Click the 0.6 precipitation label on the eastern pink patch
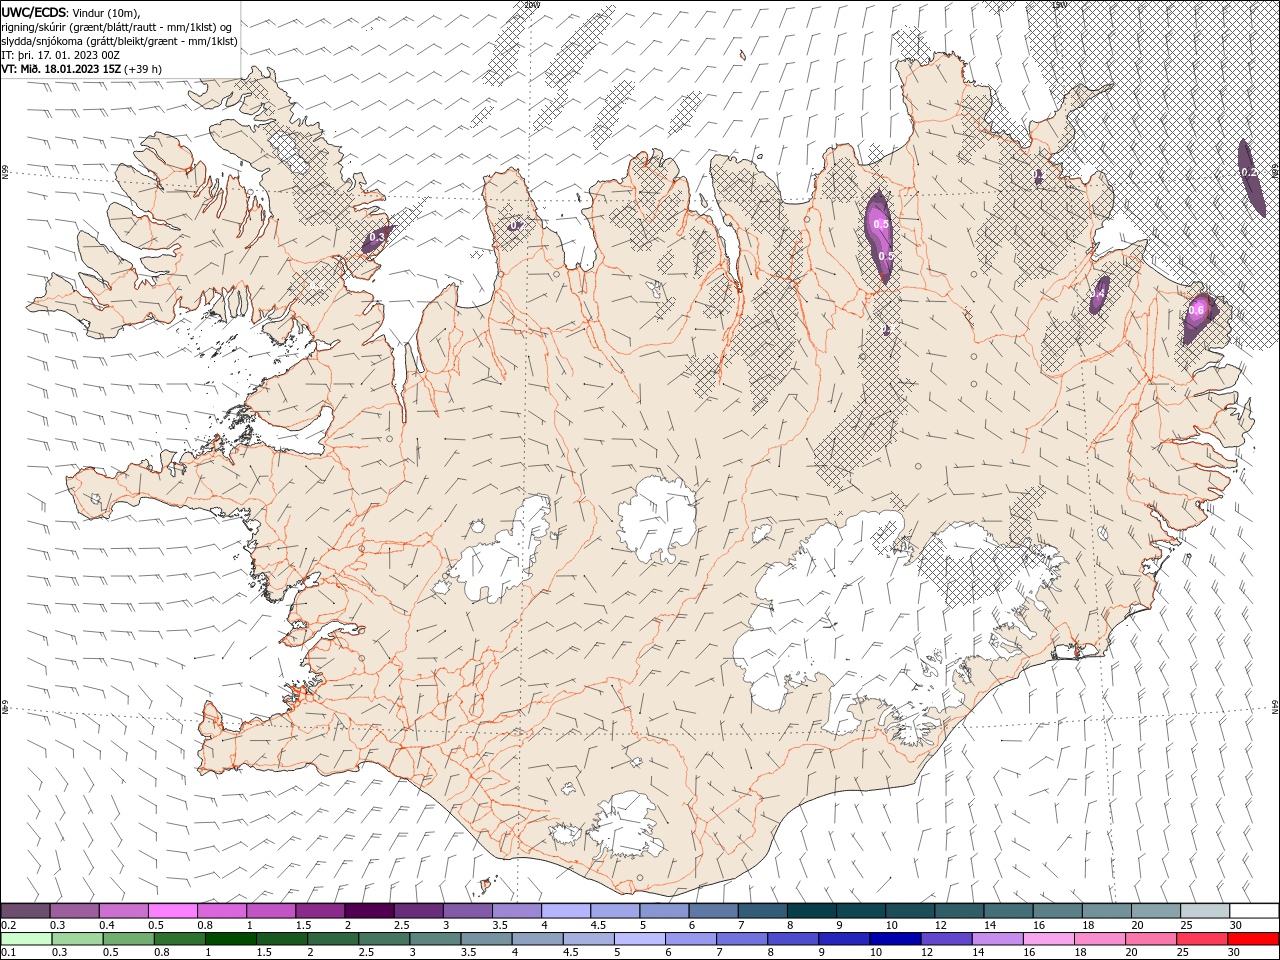The height and width of the screenshot is (960, 1280). pos(1196,311)
